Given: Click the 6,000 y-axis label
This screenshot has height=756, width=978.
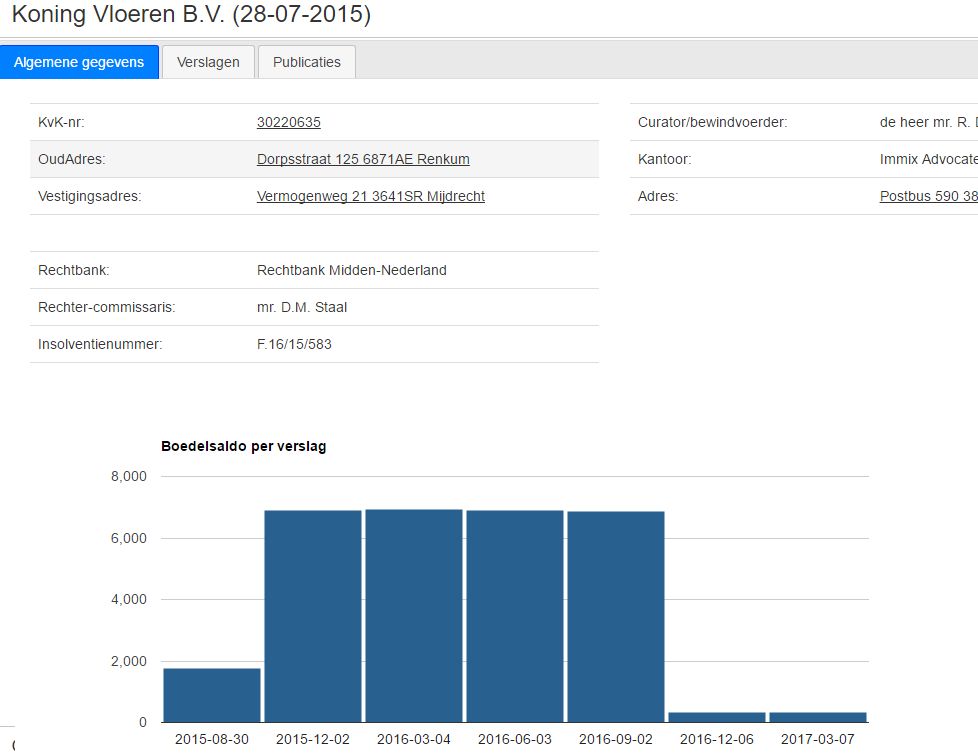Looking at the screenshot, I should (x=129, y=538).
